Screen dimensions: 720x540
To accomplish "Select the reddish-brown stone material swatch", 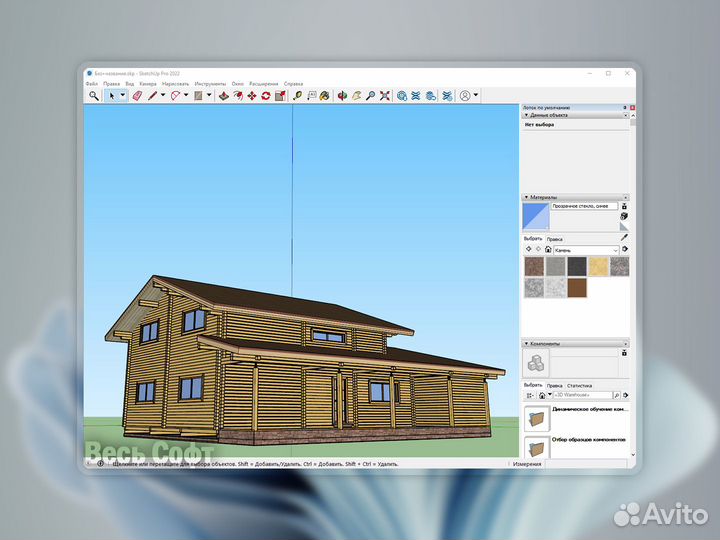I will point(534,267).
